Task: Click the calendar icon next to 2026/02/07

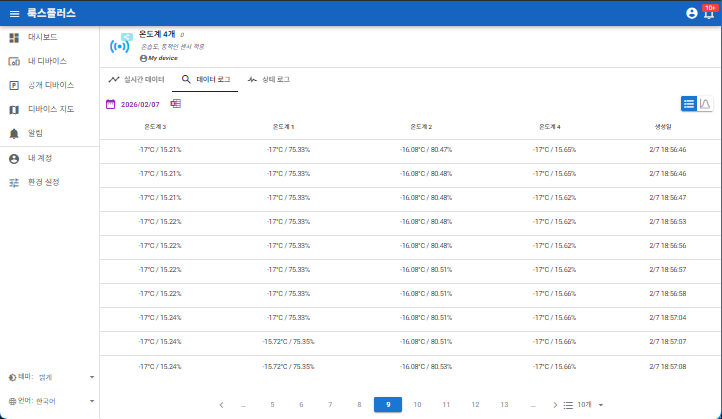Action: coord(110,103)
